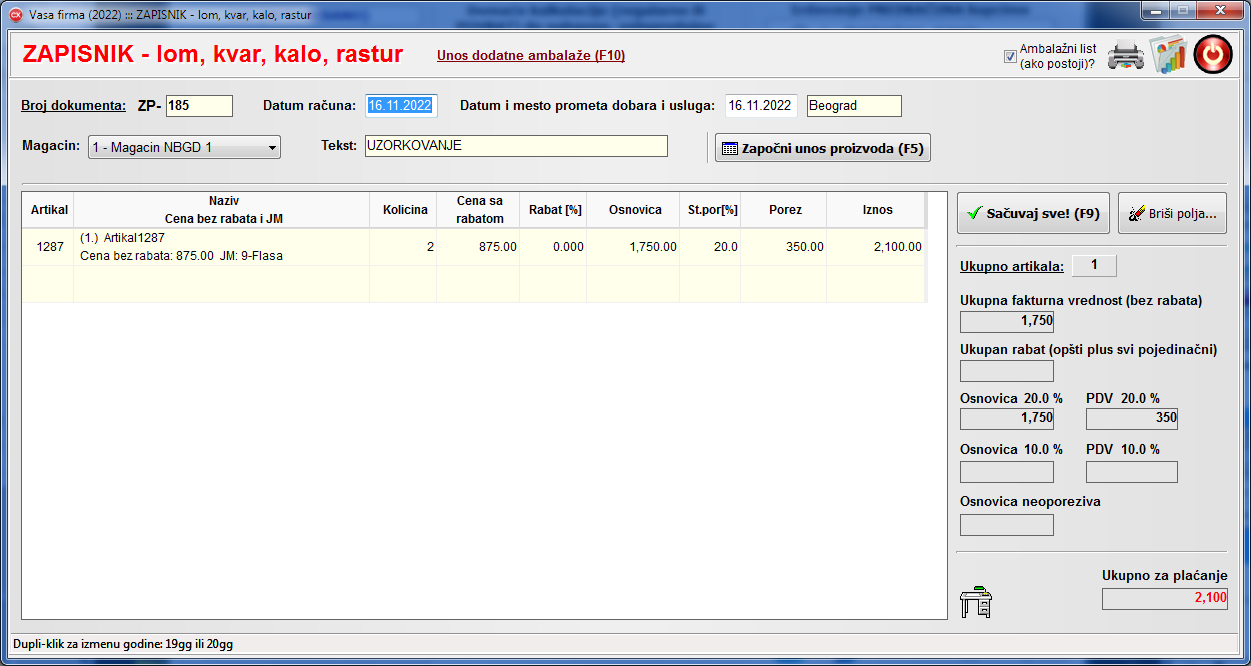Click the porez cell 350.00
The width and height of the screenshot is (1251, 666).
coord(784,247)
